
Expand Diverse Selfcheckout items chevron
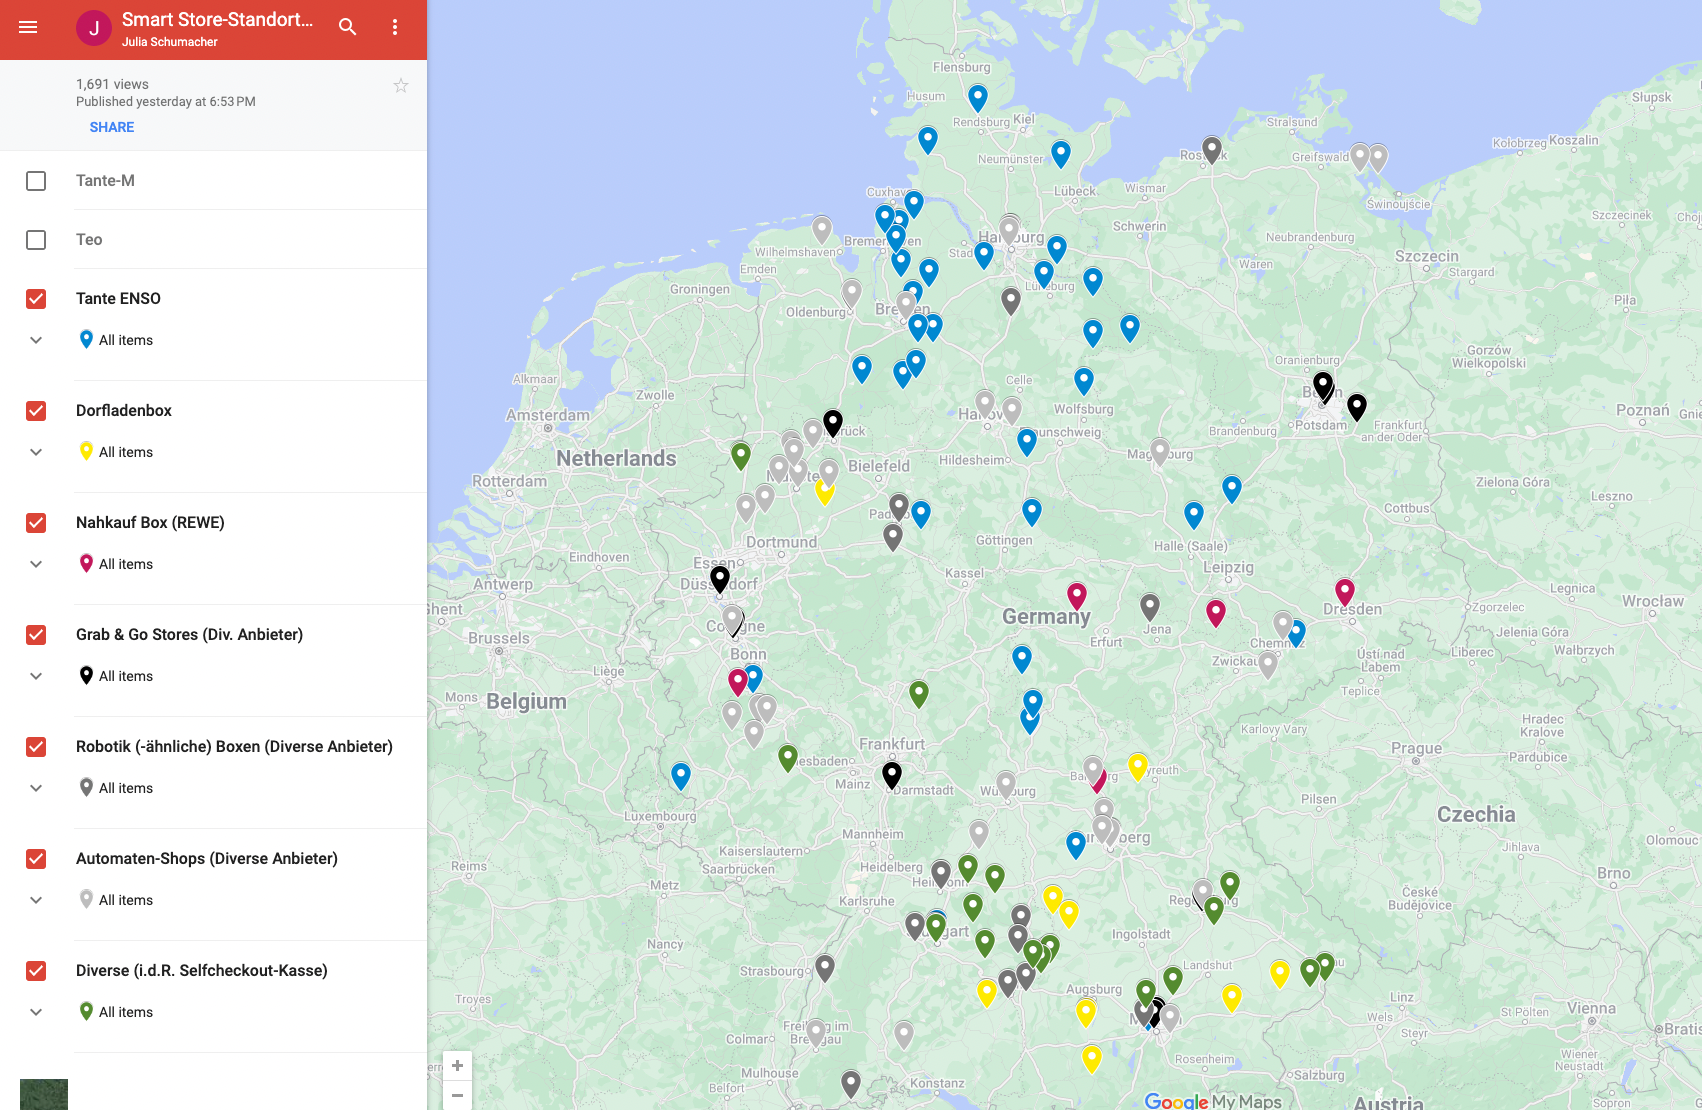tap(36, 1012)
